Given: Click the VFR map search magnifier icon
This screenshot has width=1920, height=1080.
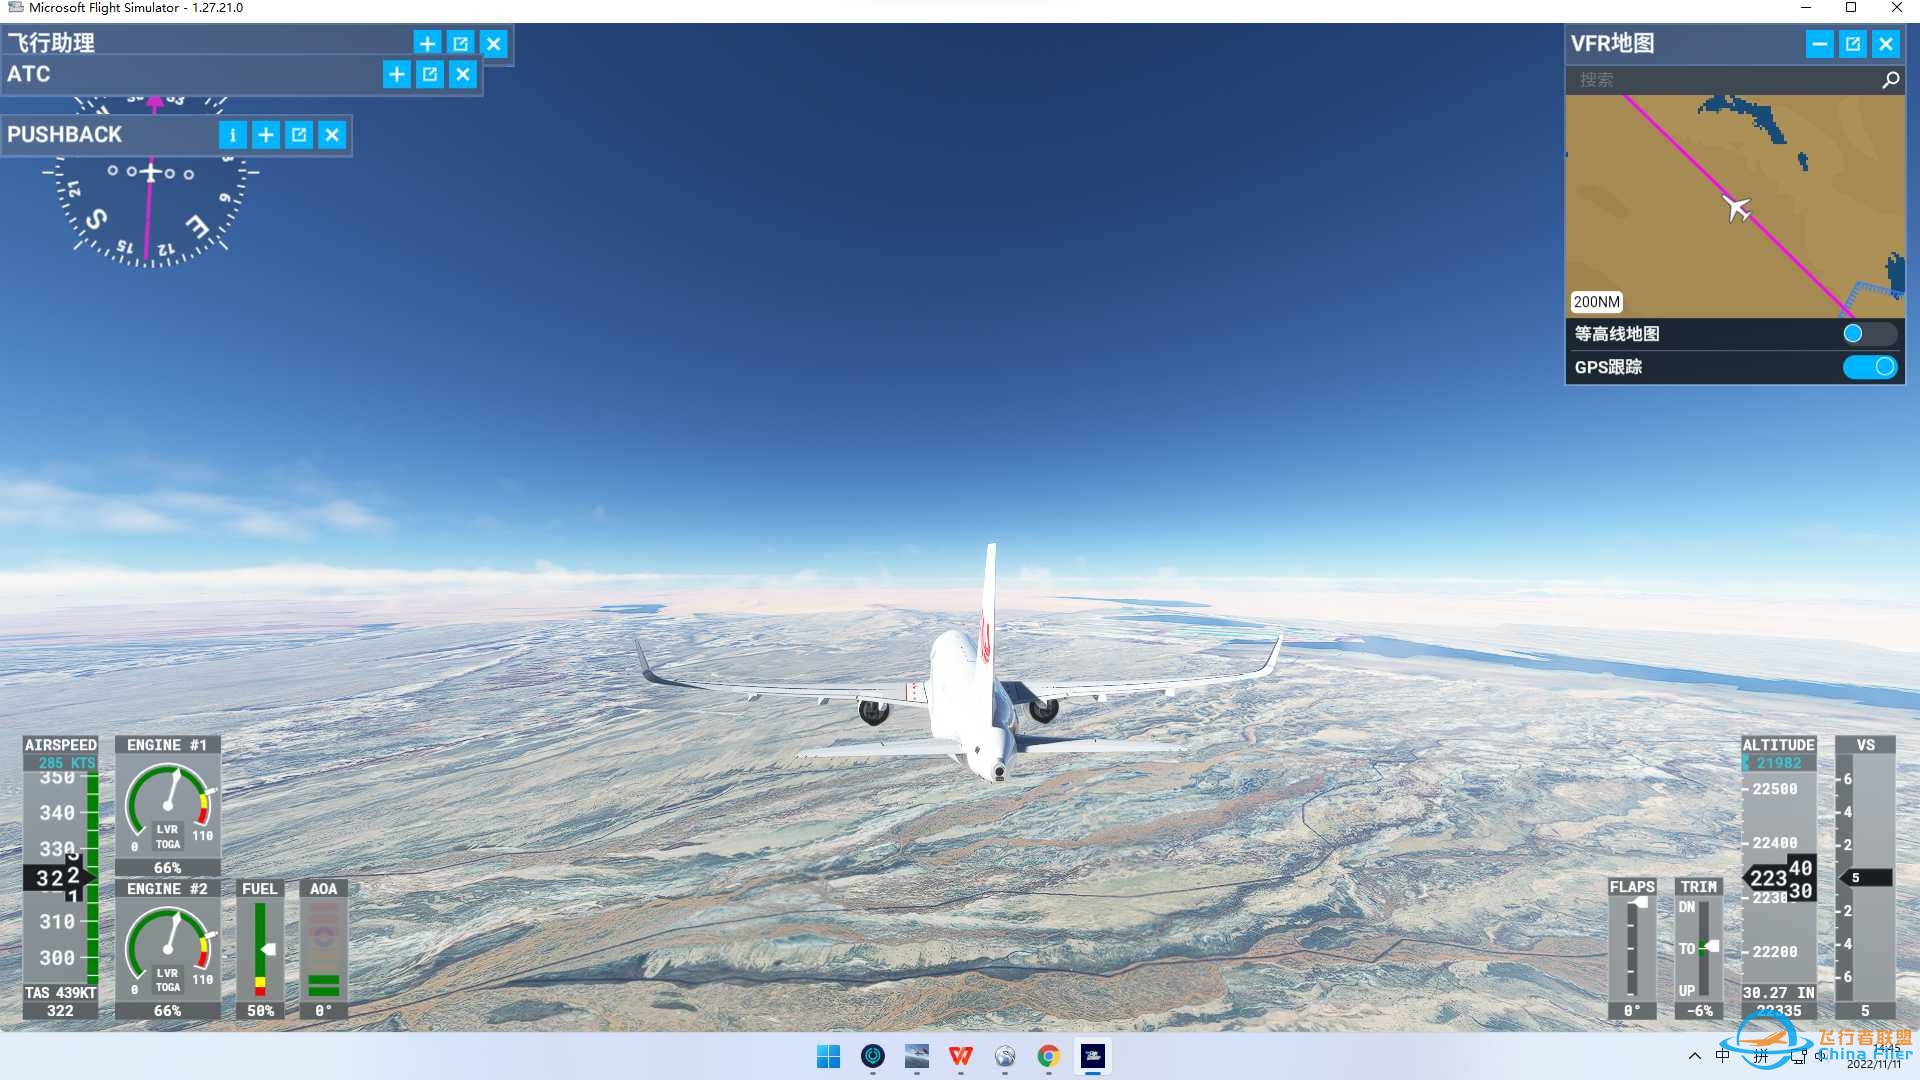Looking at the screenshot, I should click(1890, 80).
